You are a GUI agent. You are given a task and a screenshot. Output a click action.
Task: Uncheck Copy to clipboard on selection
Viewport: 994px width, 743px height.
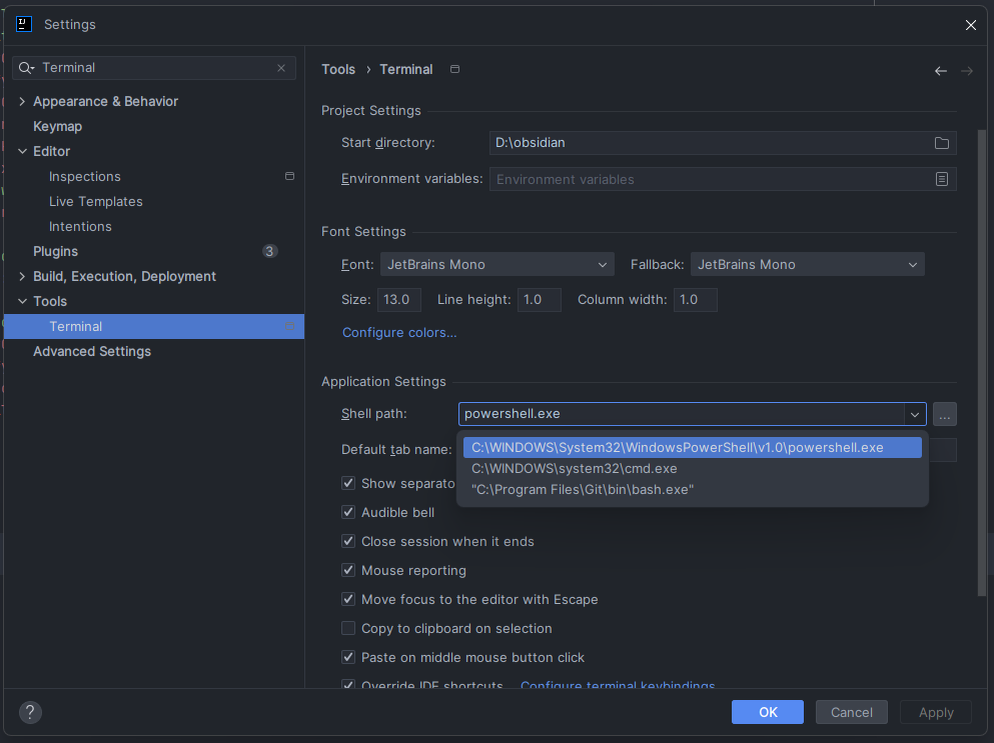pyautogui.click(x=348, y=628)
